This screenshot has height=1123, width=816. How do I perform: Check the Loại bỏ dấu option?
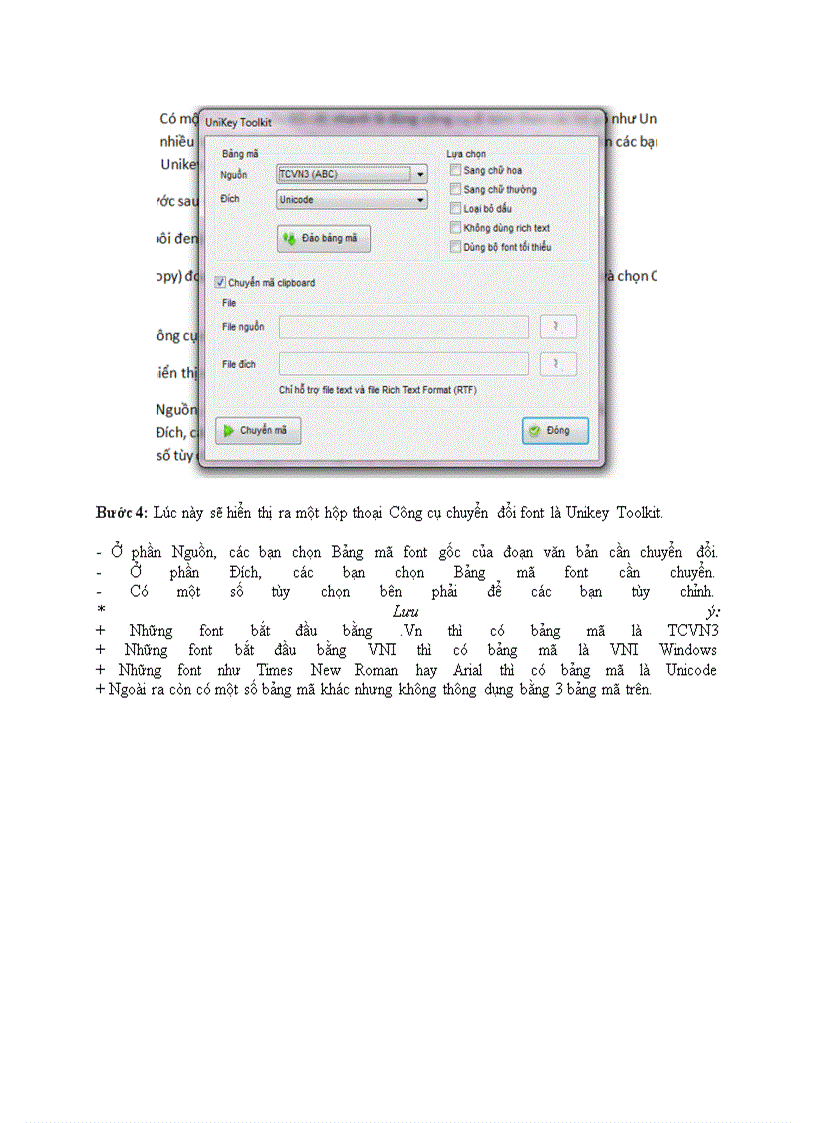(x=456, y=208)
